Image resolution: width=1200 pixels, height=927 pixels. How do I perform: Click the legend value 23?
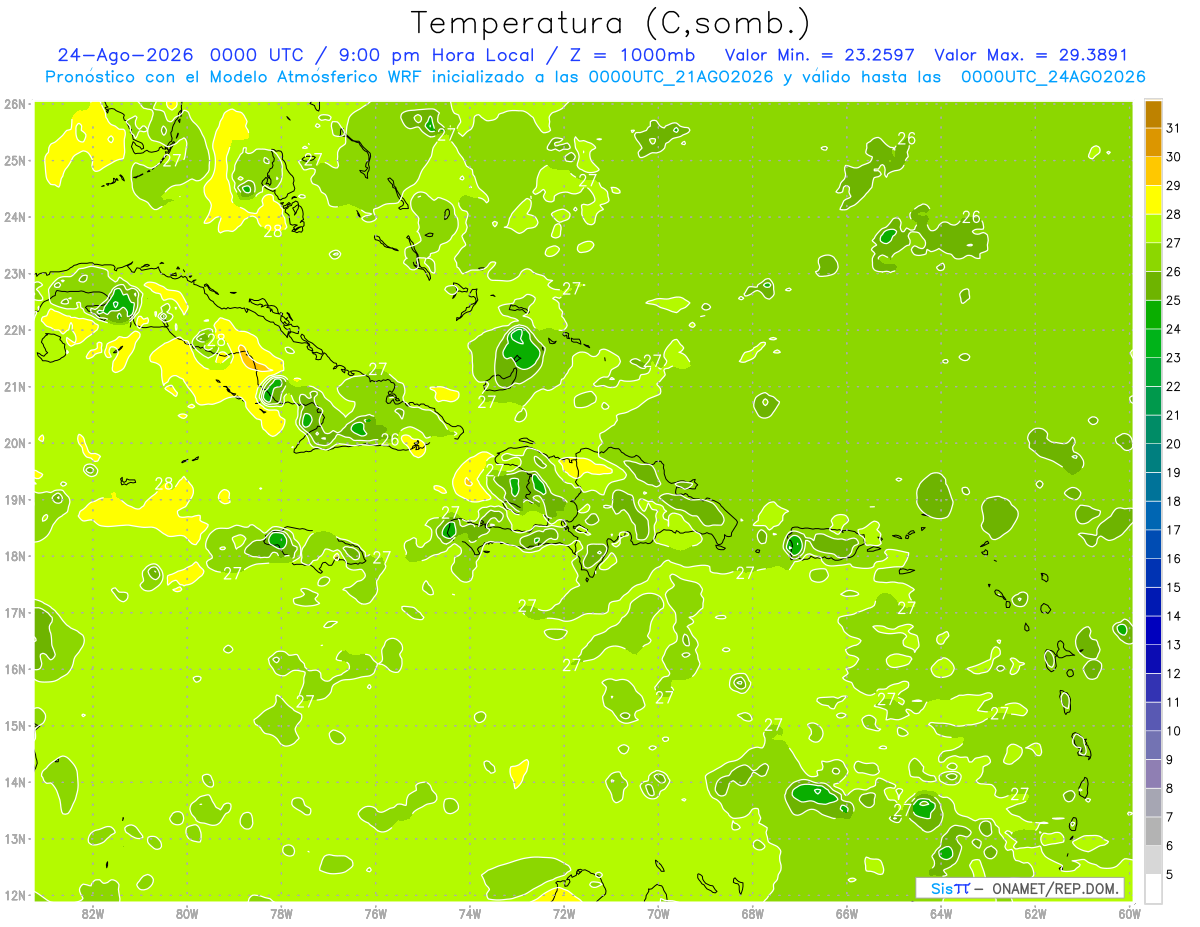[x=1174, y=357]
